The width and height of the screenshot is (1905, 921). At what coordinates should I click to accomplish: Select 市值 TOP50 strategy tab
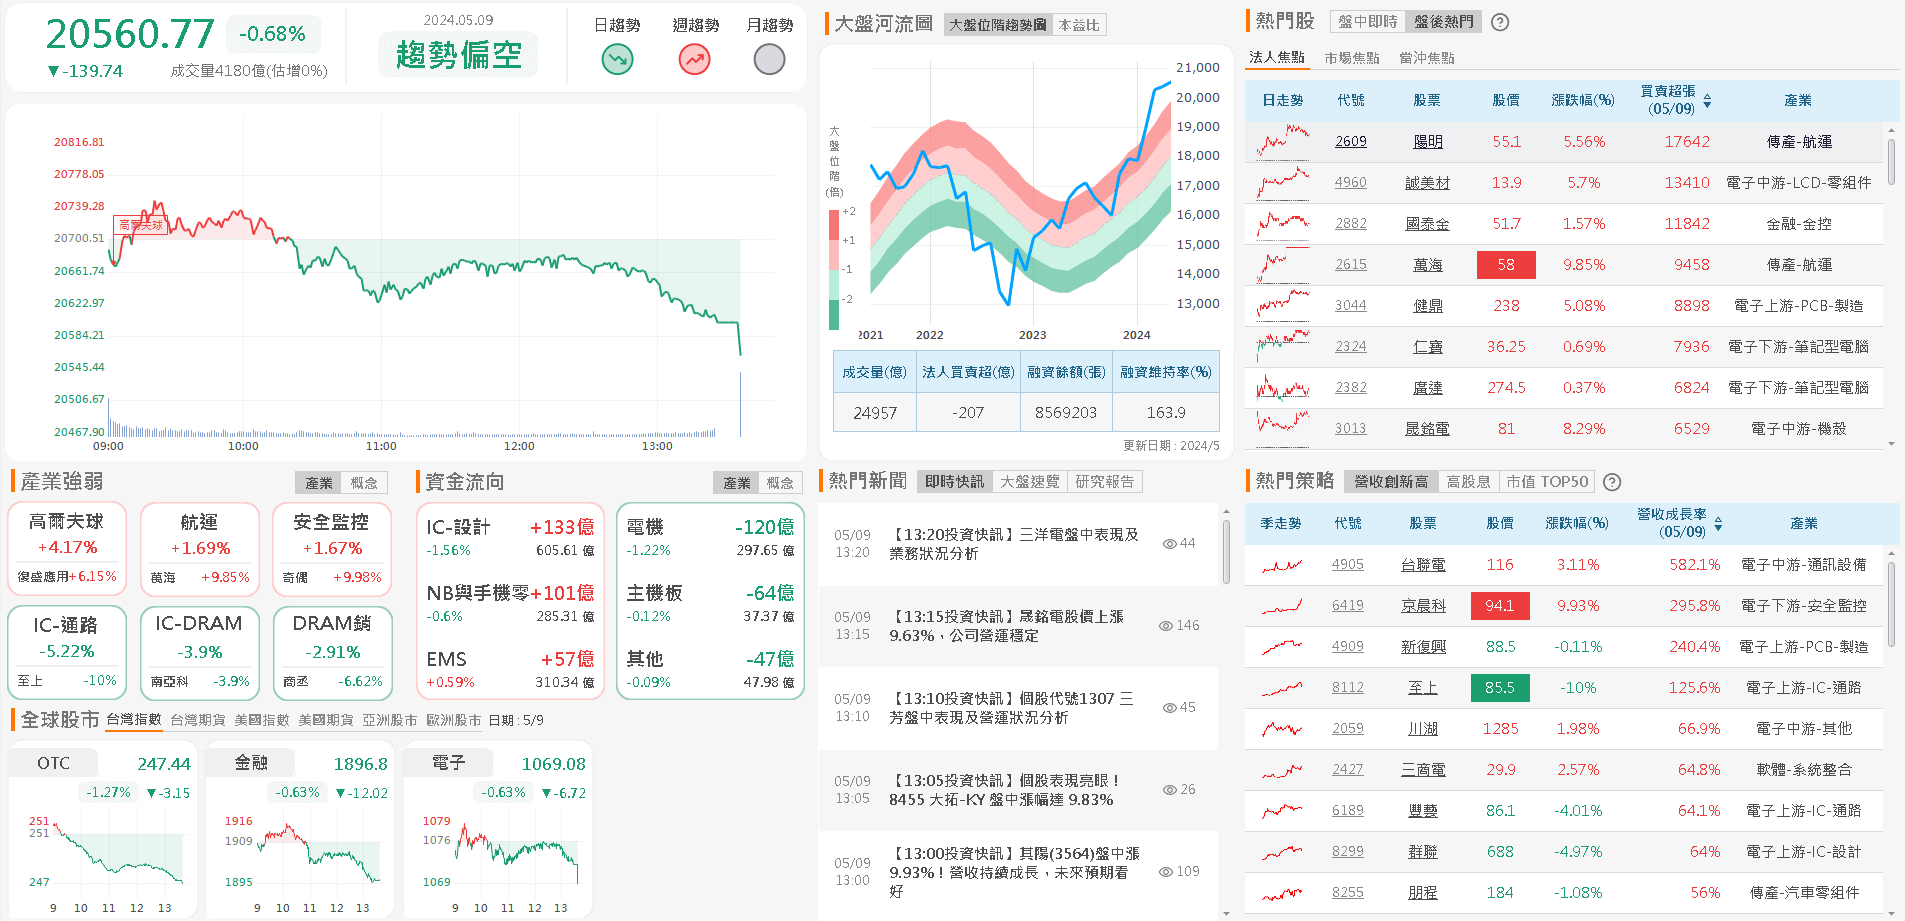[1547, 482]
